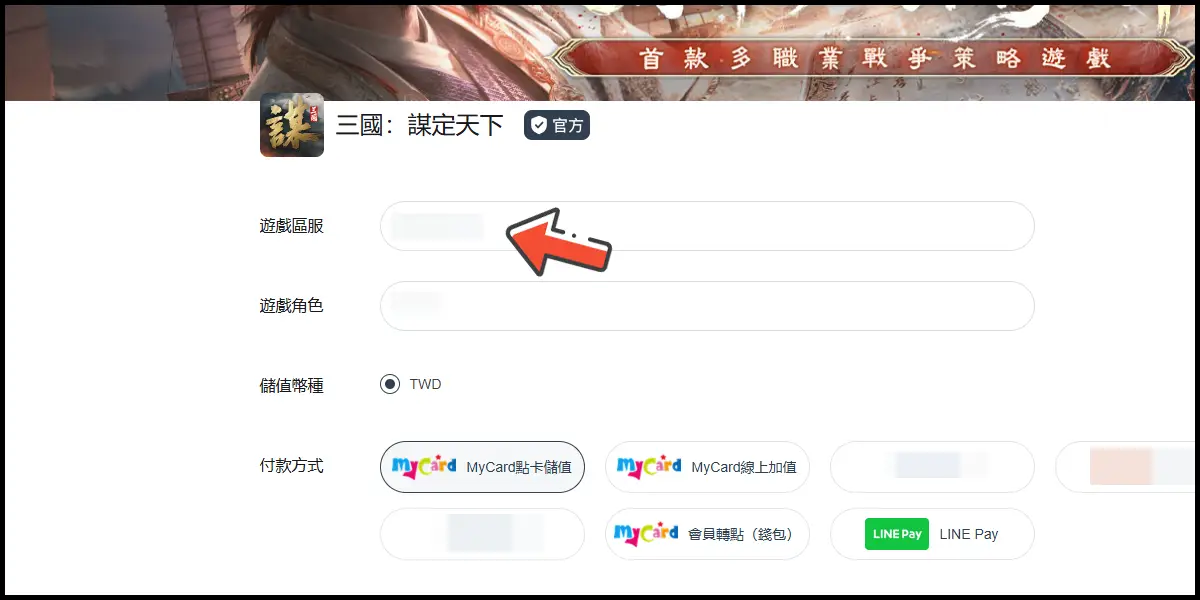Click the 三國:謀定天下 game app icon
Screen dimensions: 1200x600
(x=291, y=125)
